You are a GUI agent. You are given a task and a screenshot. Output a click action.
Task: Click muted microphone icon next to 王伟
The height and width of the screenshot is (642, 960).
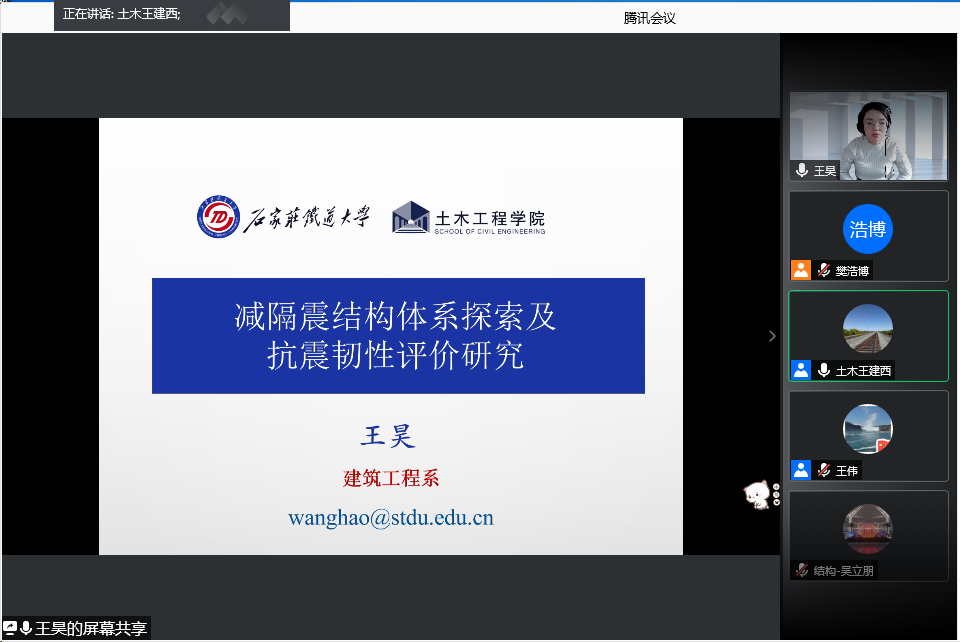(824, 470)
